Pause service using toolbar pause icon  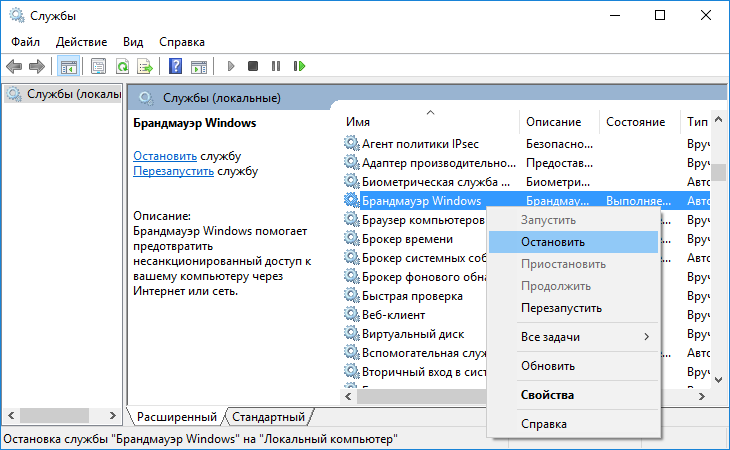(x=276, y=66)
